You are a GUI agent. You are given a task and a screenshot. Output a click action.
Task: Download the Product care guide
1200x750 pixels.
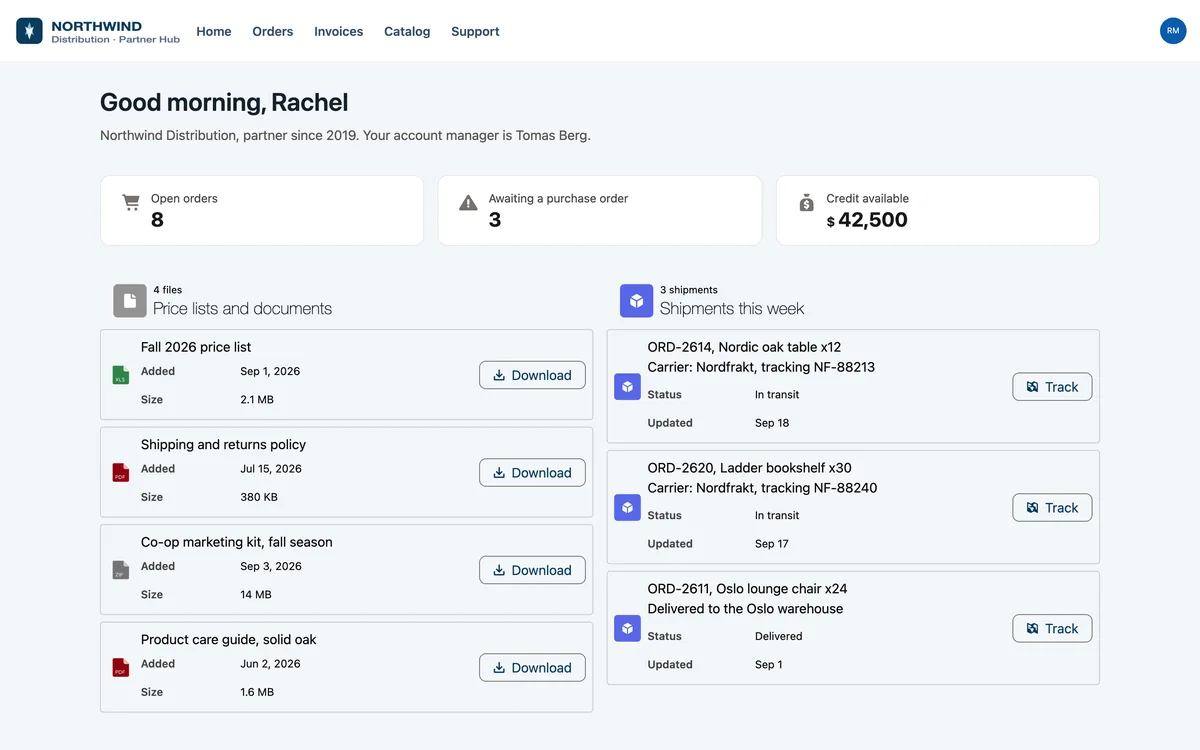click(x=532, y=668)
